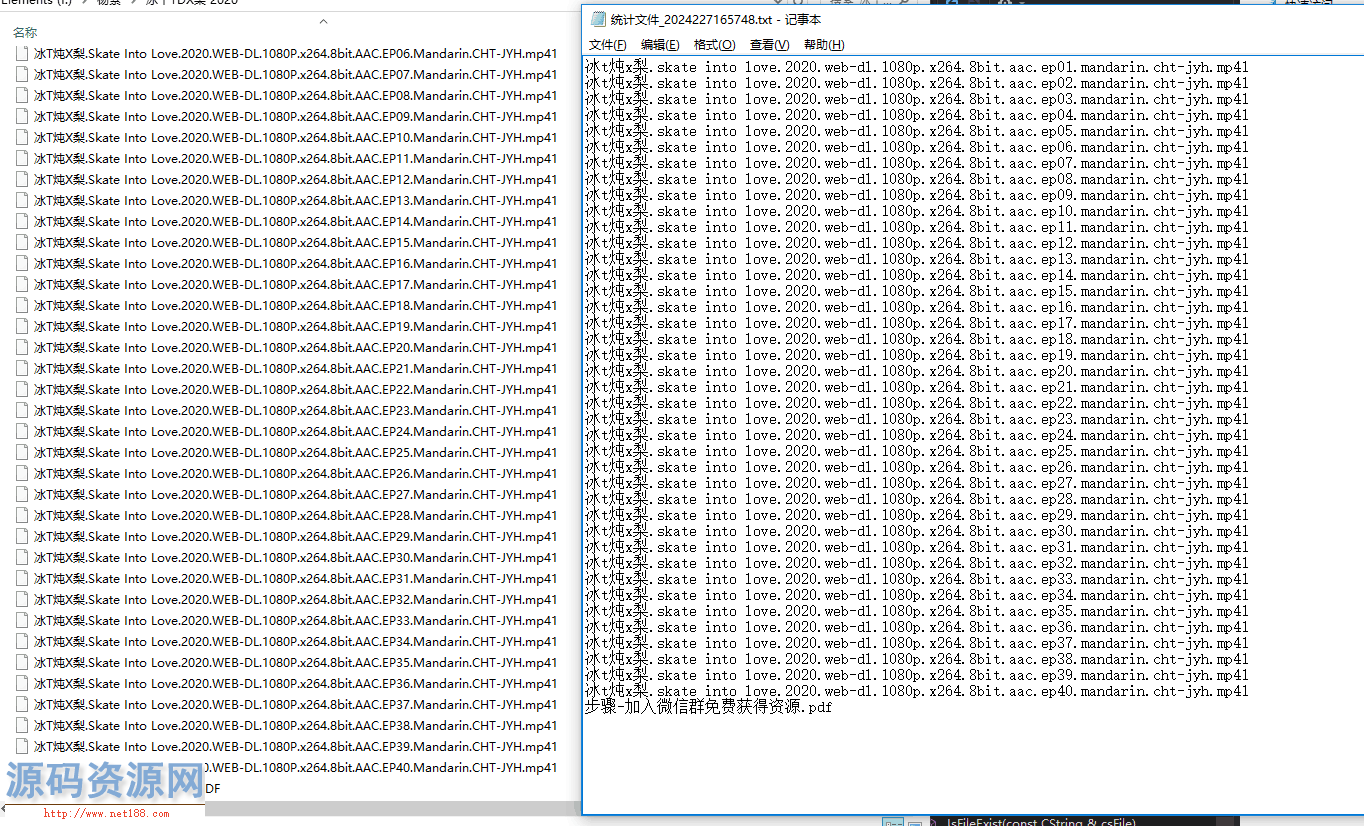Select the EP09 file name in Explorer
The width and height of the screenshot is (1364, 826).
click(296, 116)
